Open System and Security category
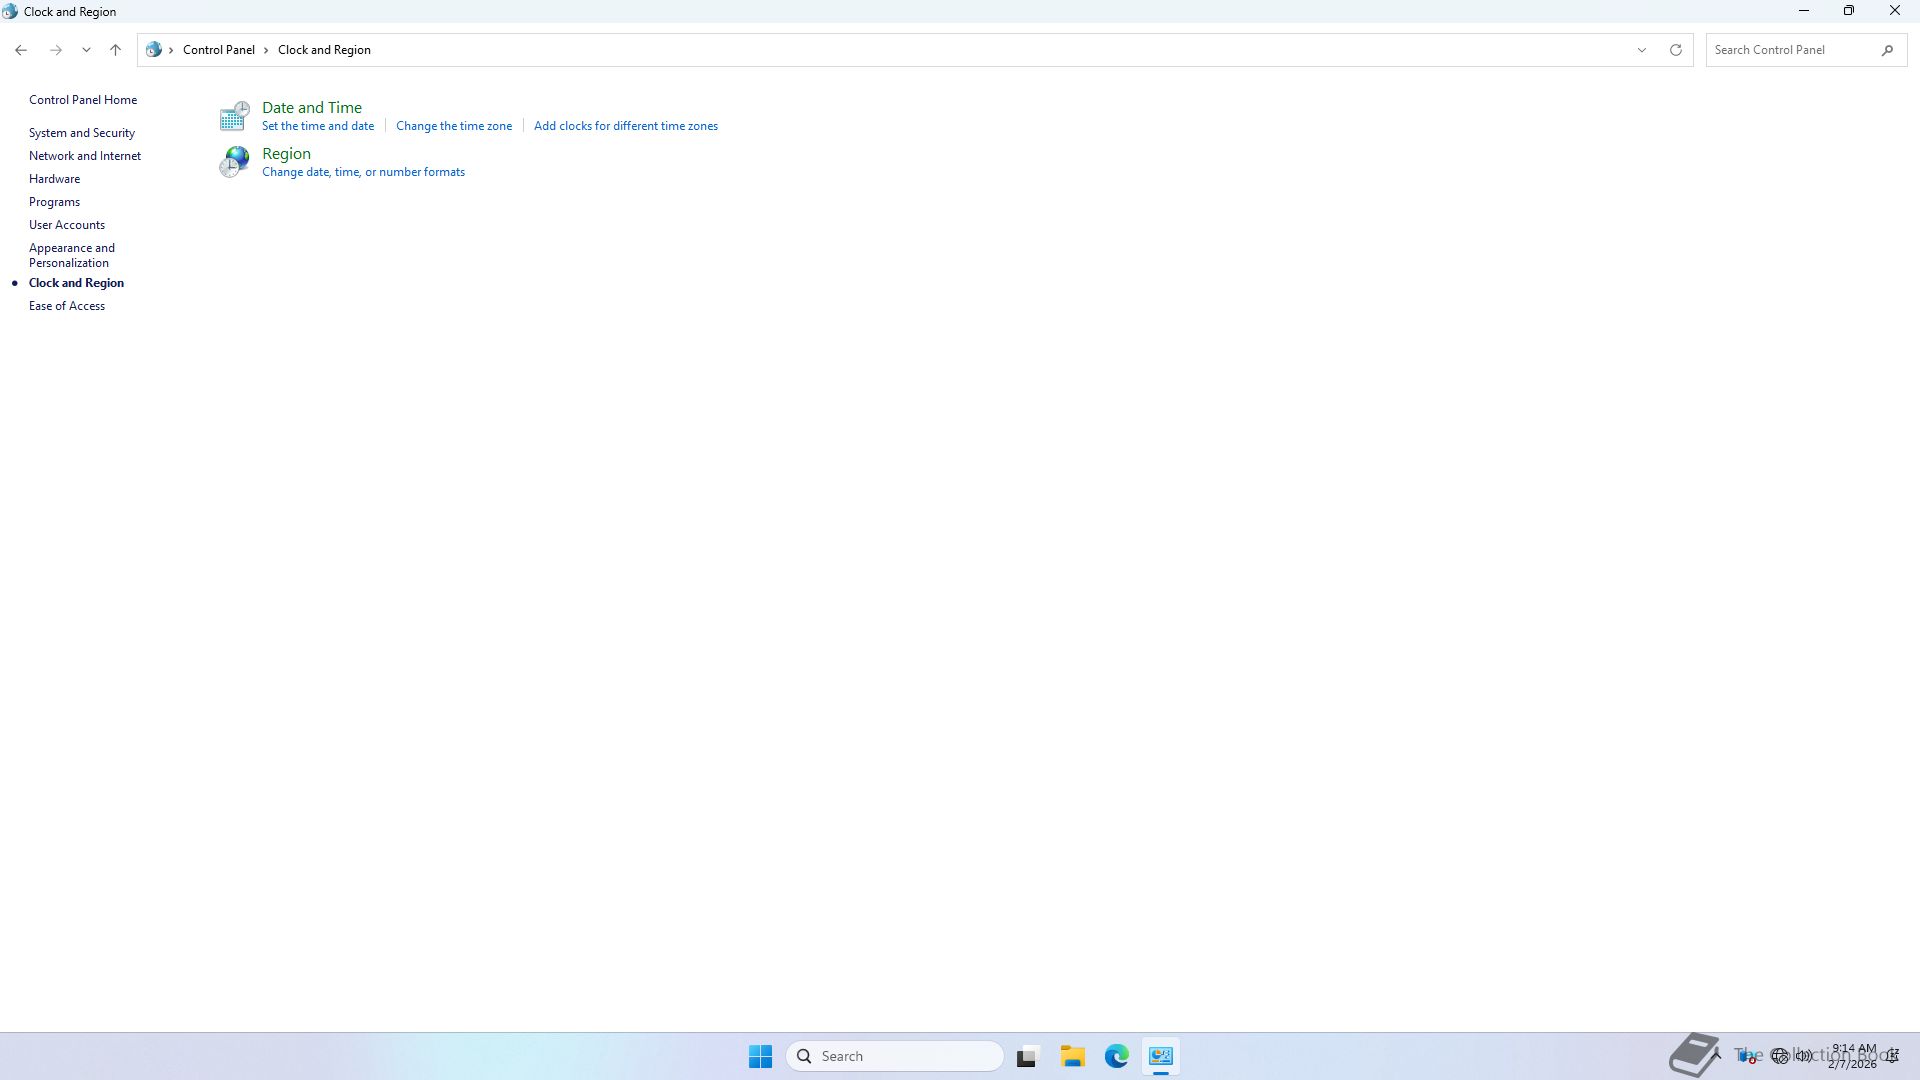Screen dimensions: 1920x1080 [82, 133]
